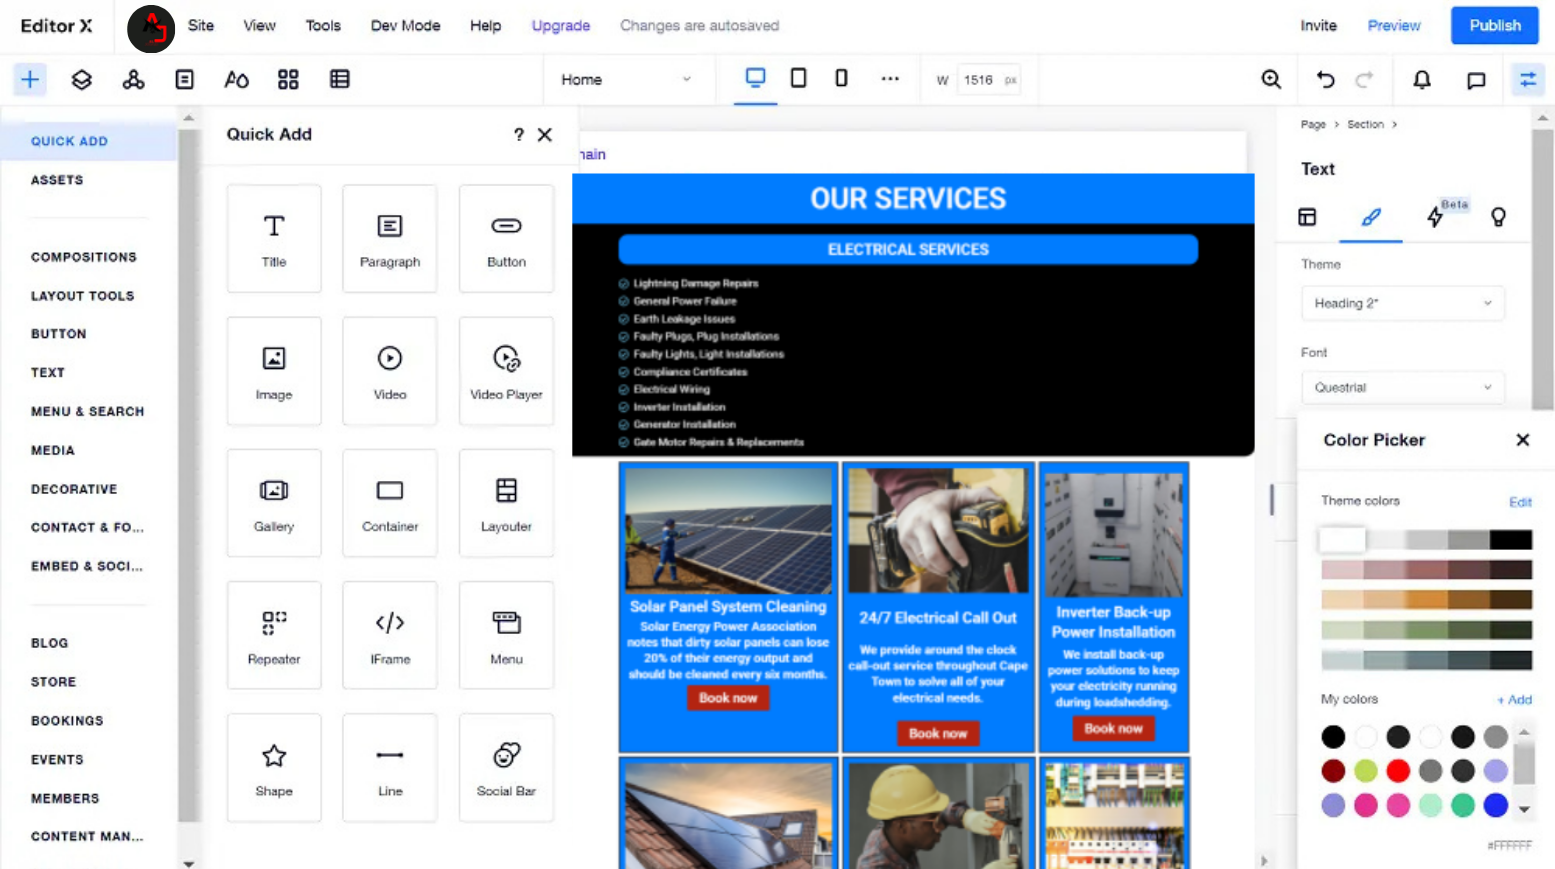Open the Pages icon in toolbar
The height and width of the screenshot is (869, 1555).
coord(184,80)
